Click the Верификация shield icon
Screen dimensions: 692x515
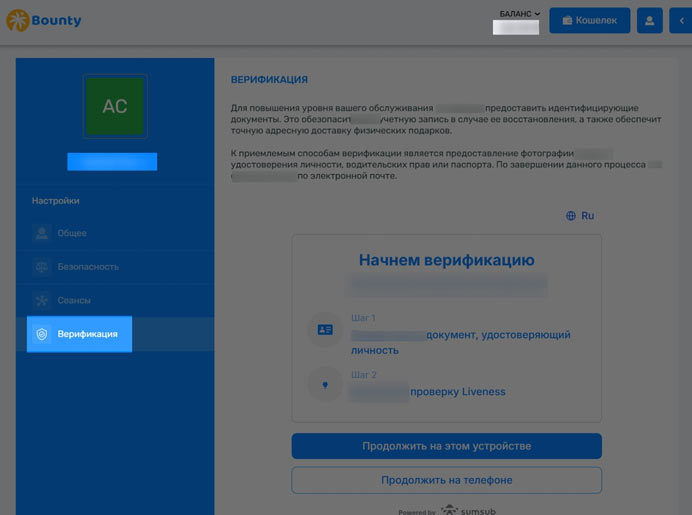41,334
